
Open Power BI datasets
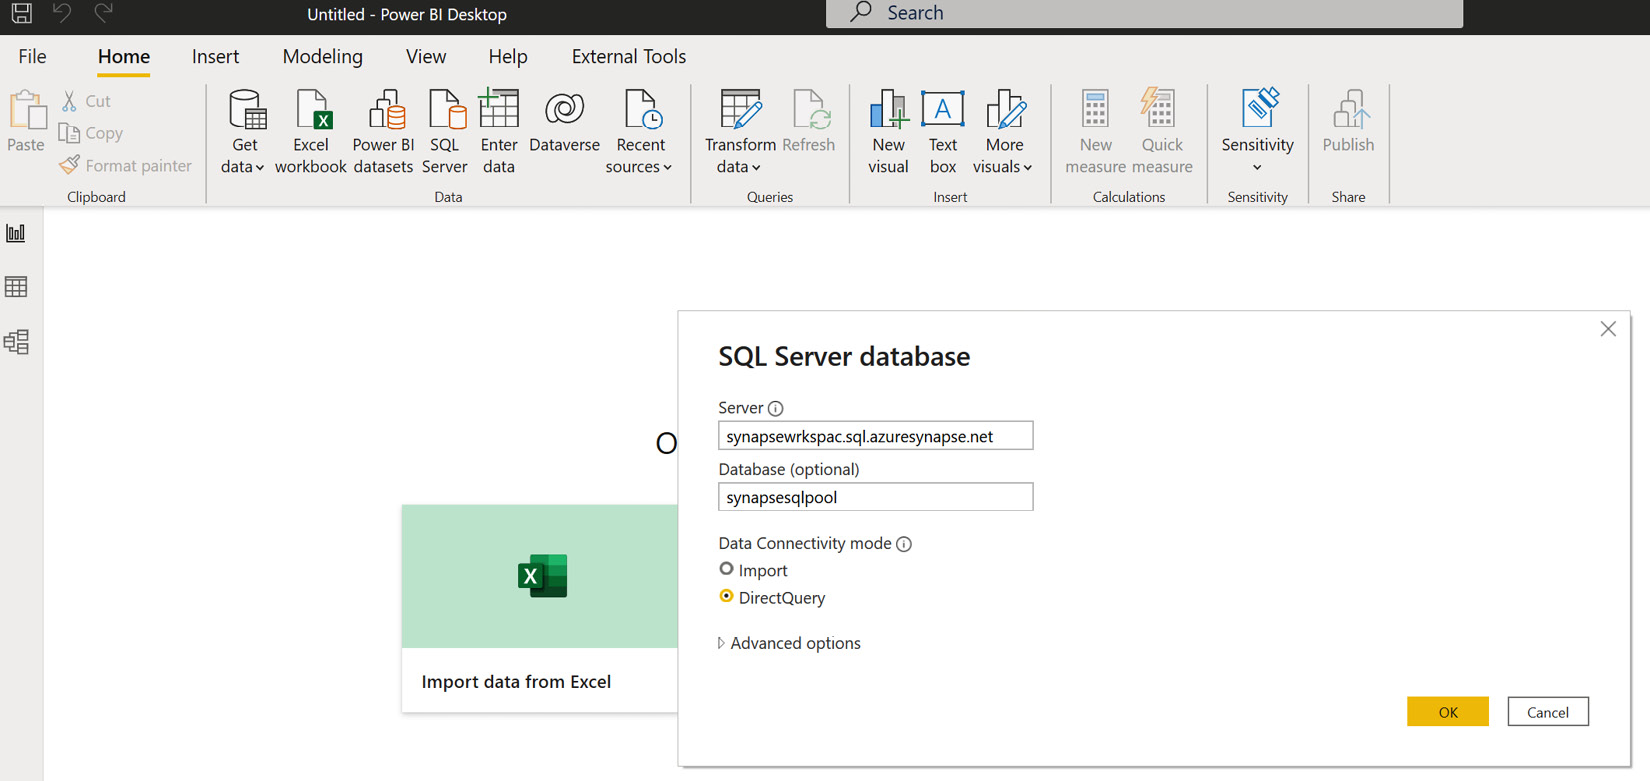[x=383, y=131]
